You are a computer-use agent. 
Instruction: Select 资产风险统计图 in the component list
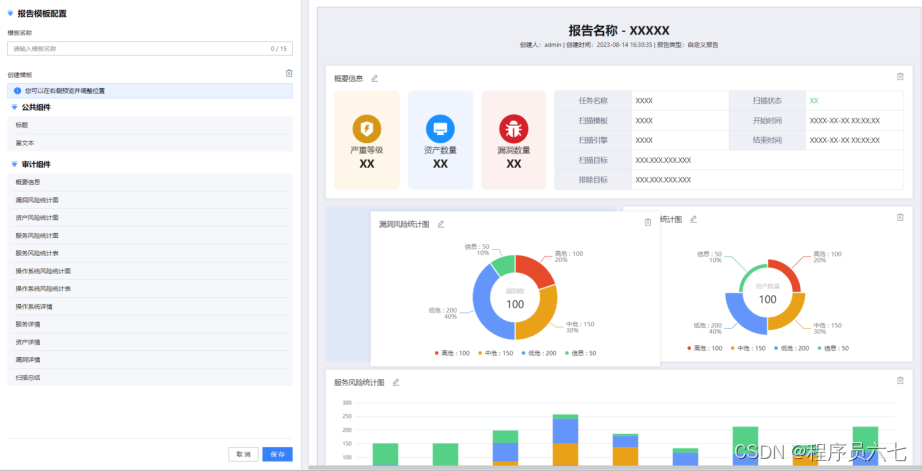coord(150,218)
